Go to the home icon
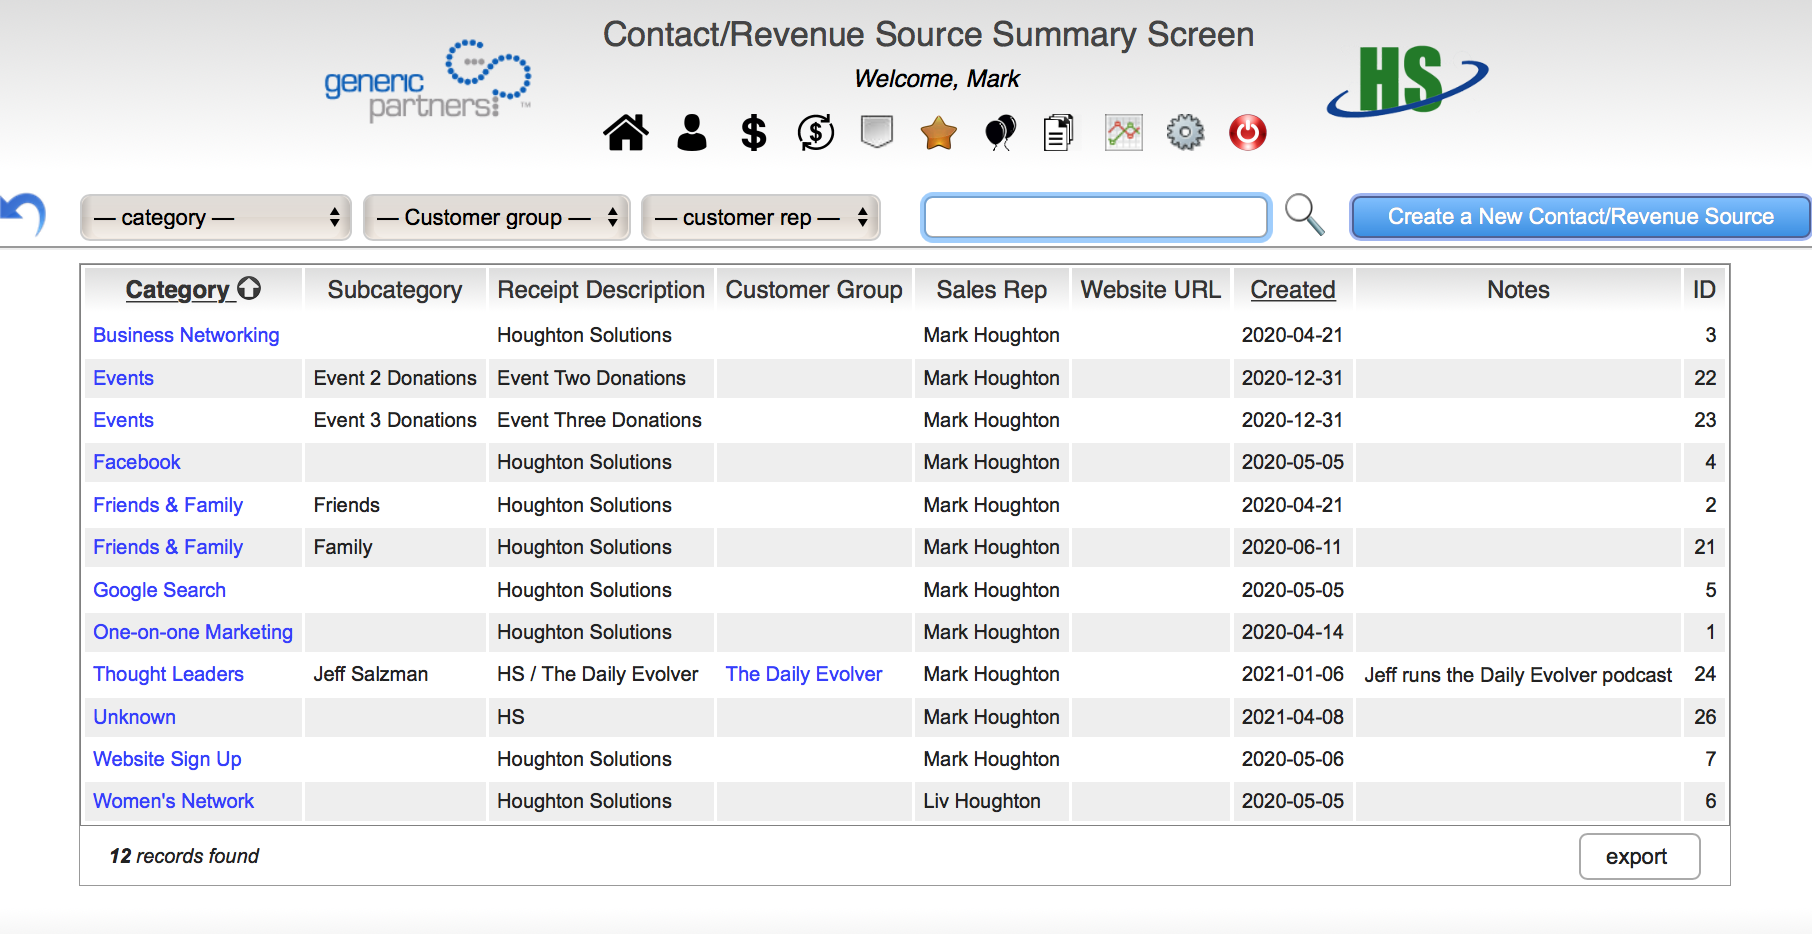This screenshot has height=934, width=1812. pyautogui.click(x=626, y=132)
